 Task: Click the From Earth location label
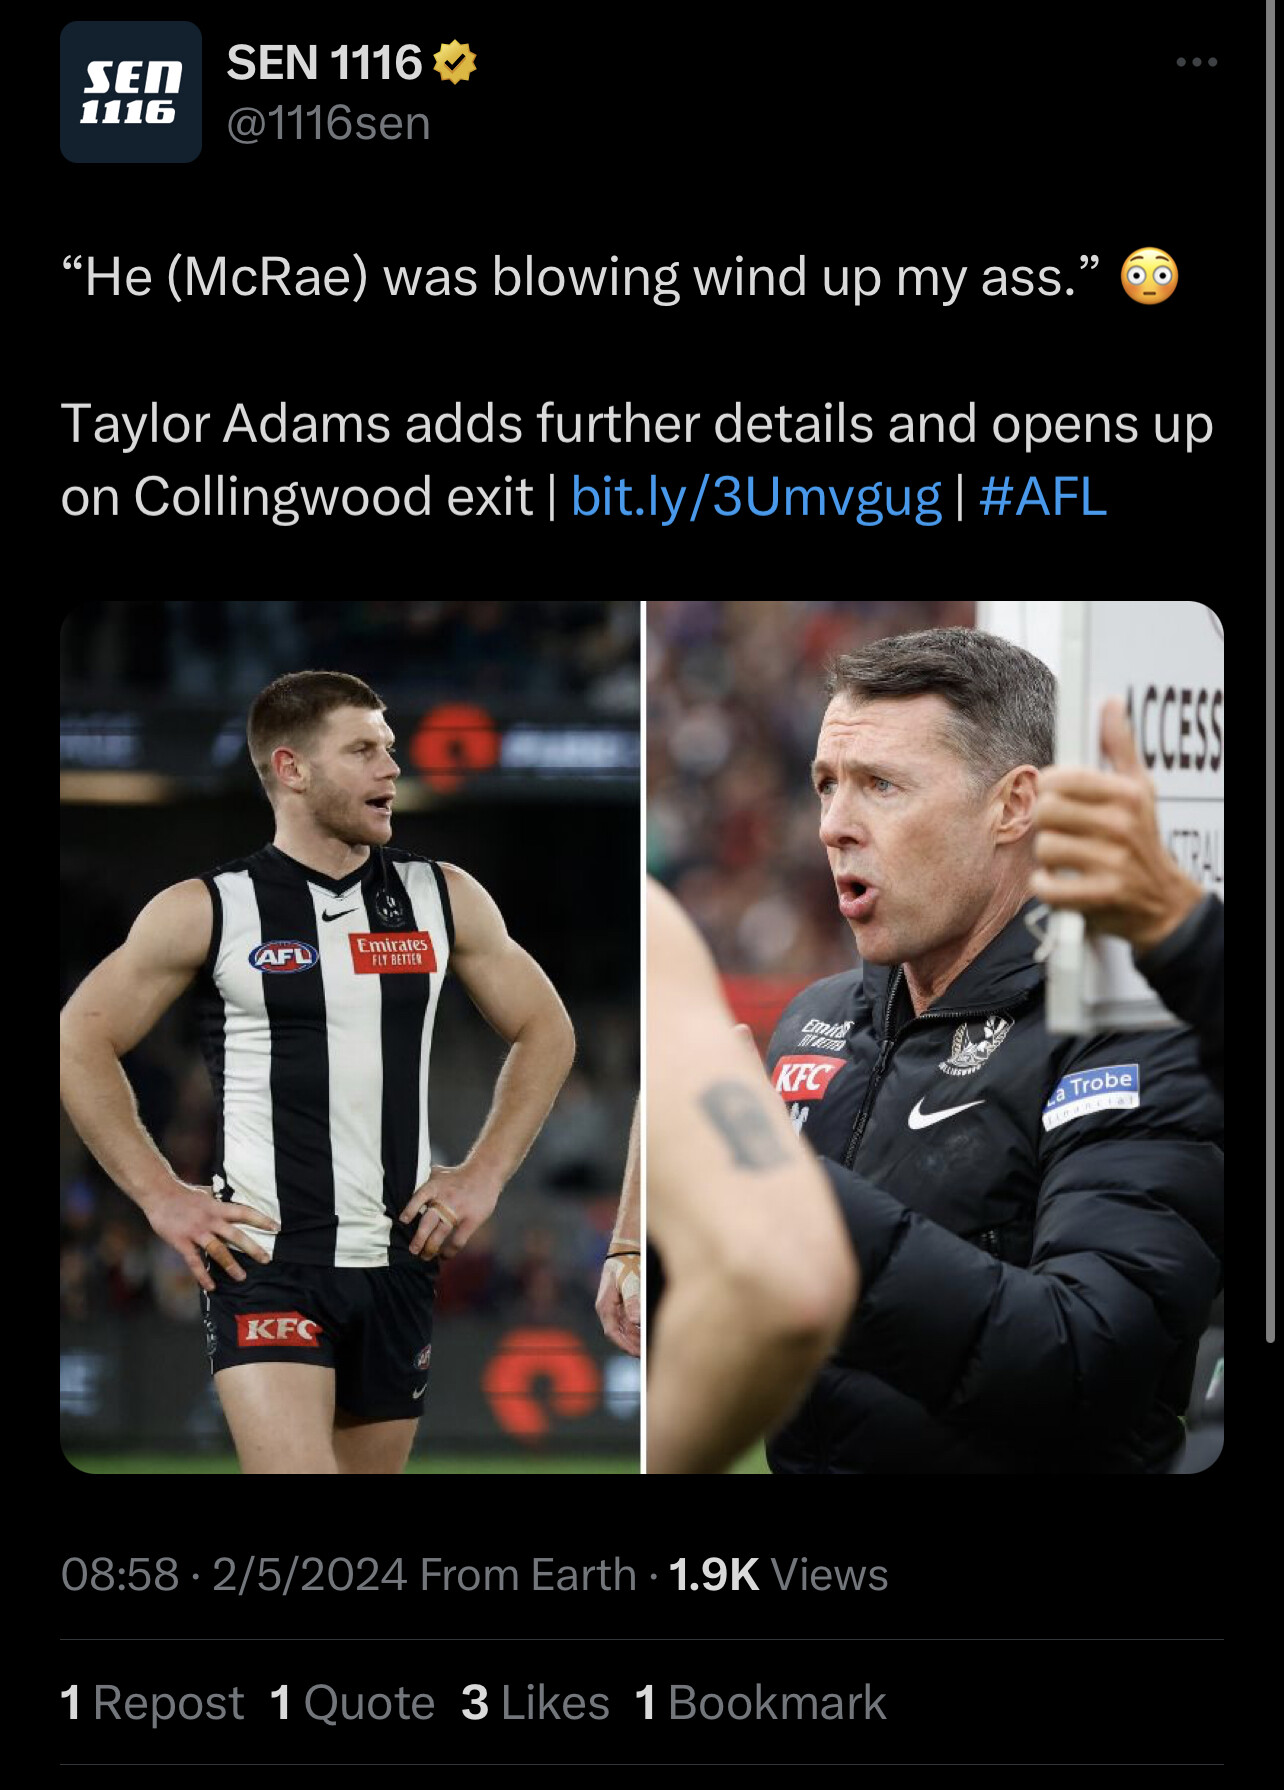[x=528, y=1575]
